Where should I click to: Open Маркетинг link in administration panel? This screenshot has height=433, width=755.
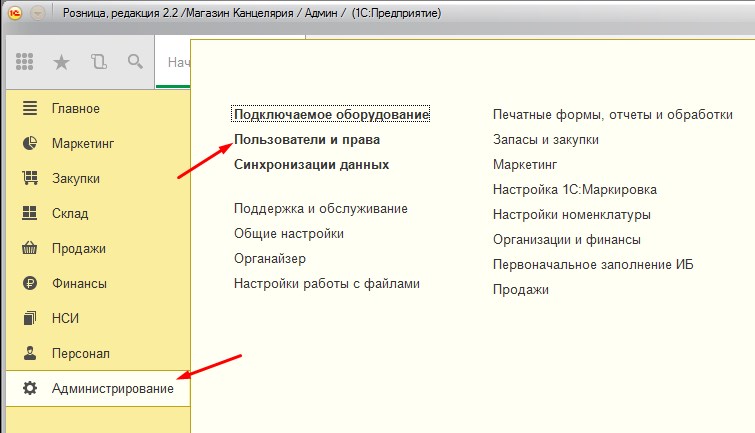(x=525, y=165)
